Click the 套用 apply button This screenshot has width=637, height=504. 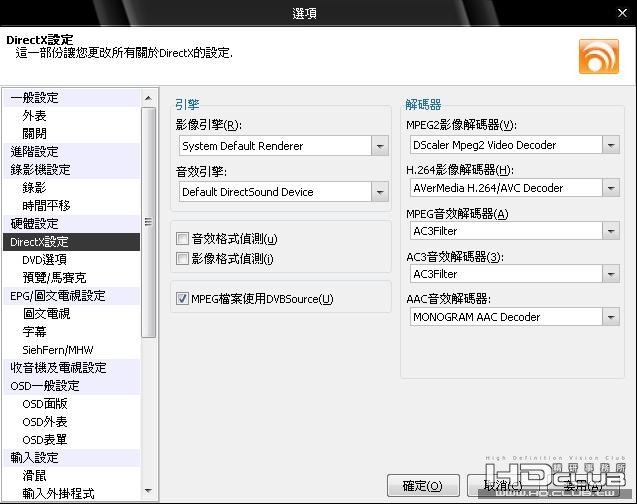583,486
